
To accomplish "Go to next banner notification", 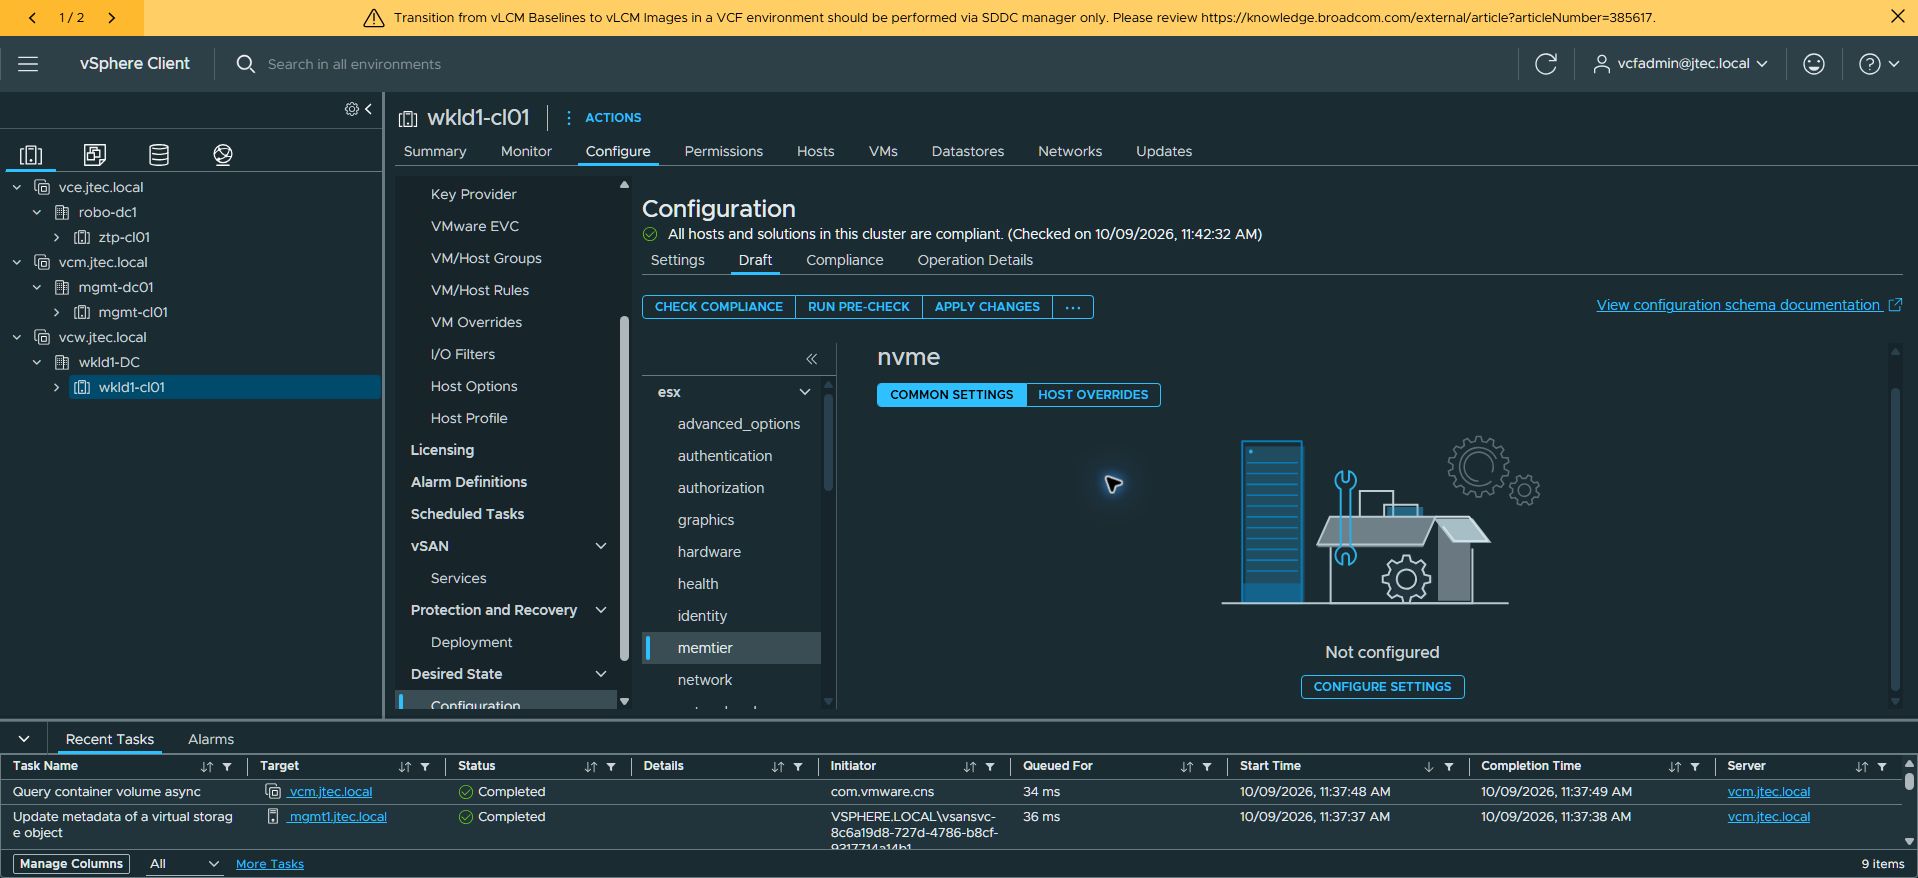I will click(x=111, y=17).
